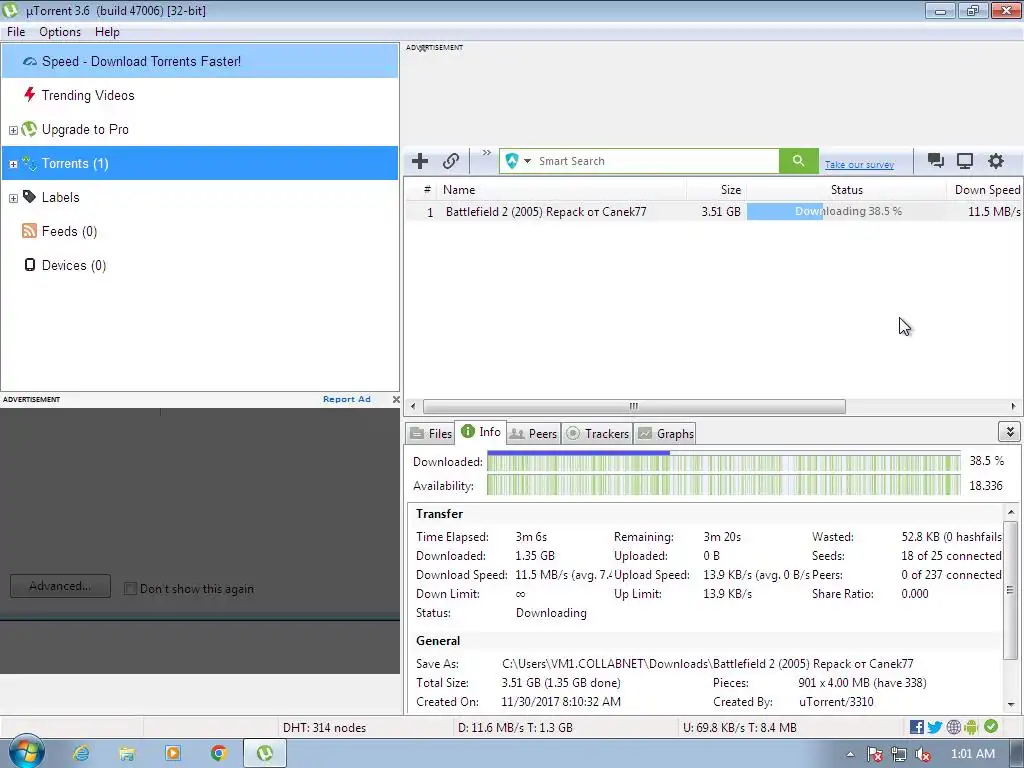Click the Downloading 38.5 % progress bar
The height and width of the screenshot is (768, 1024).
click(x=848, y=212)
